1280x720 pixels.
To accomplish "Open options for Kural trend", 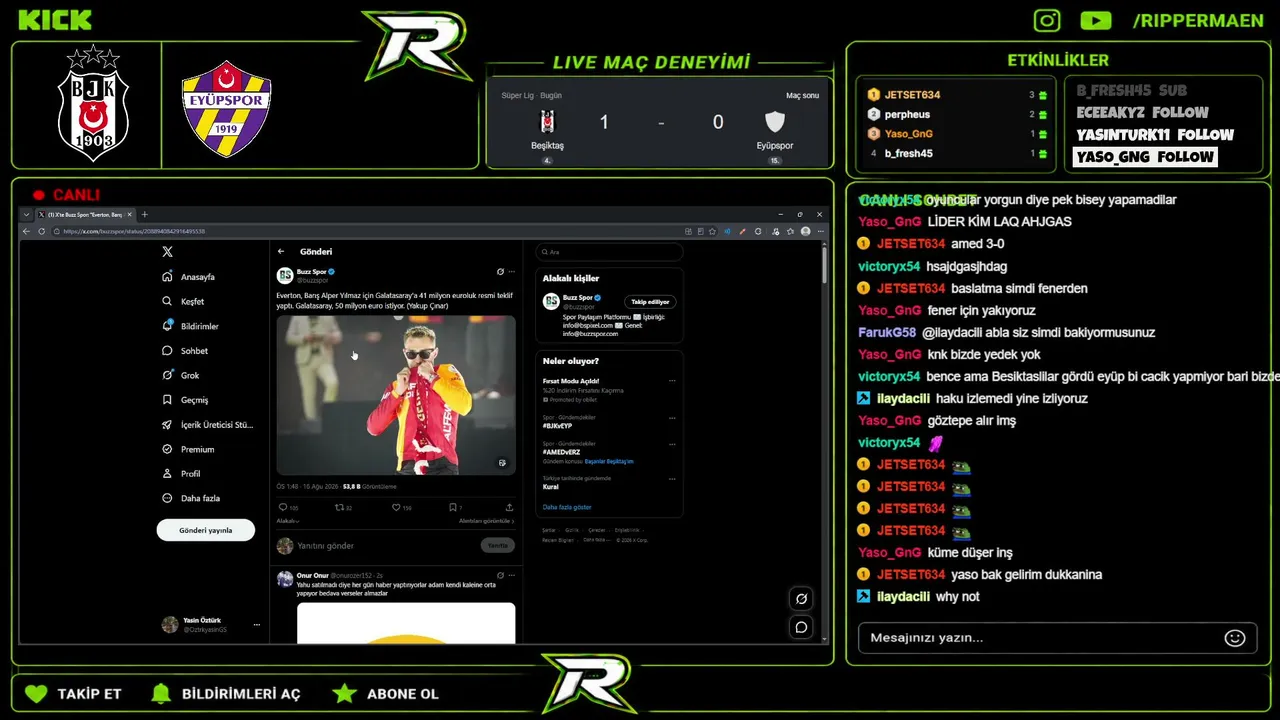I will (672, 478).
